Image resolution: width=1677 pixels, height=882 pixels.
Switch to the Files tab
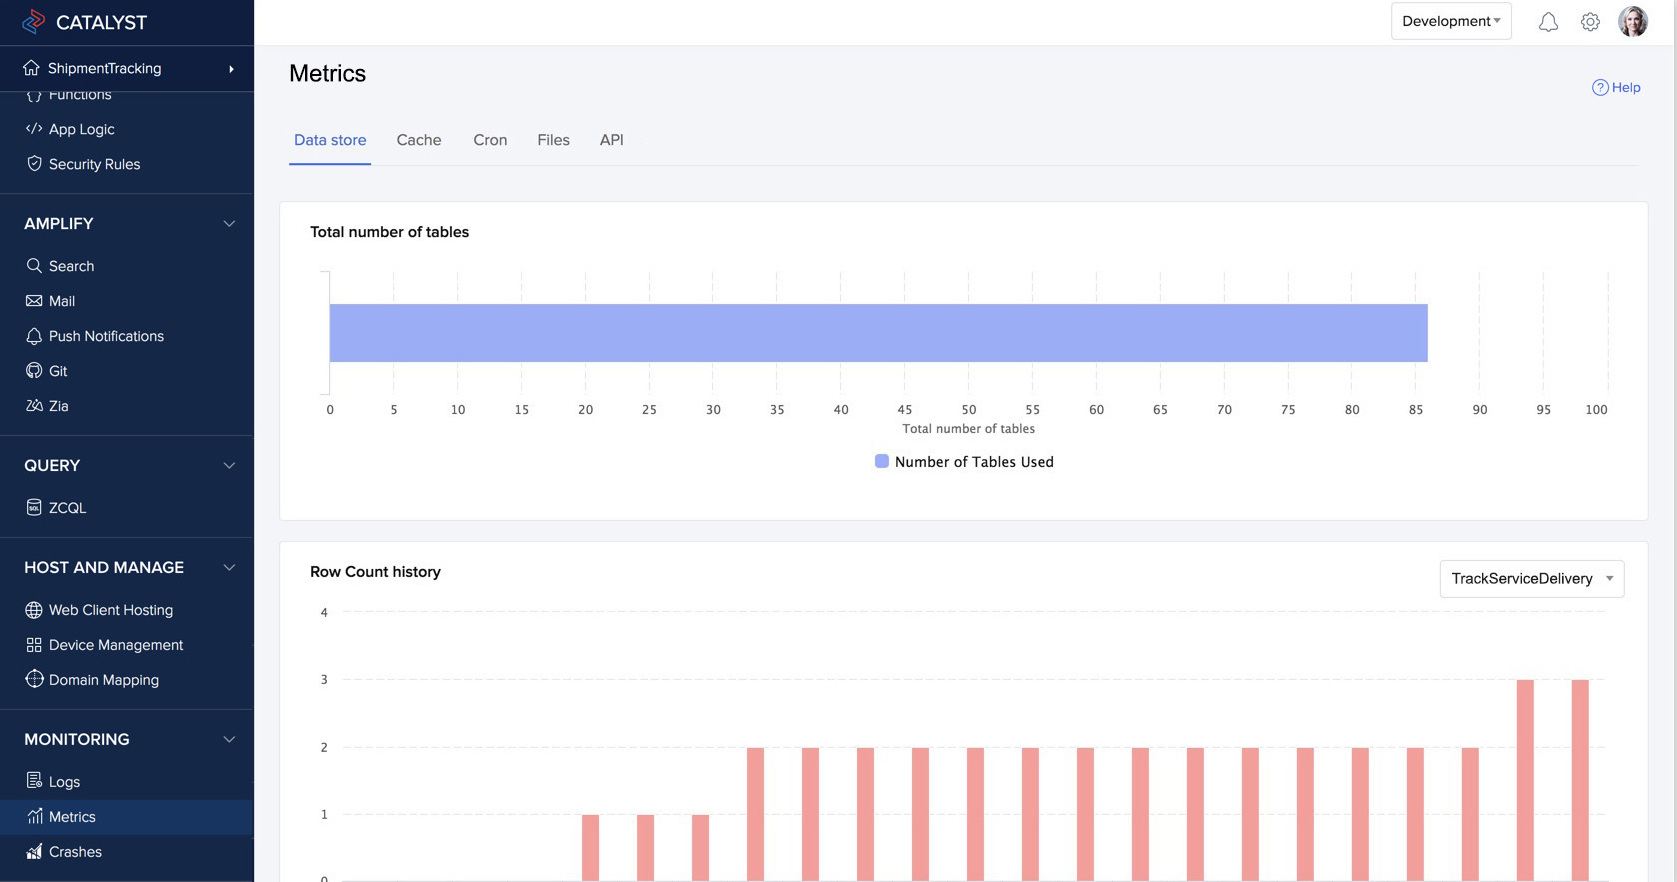(553, 140)
